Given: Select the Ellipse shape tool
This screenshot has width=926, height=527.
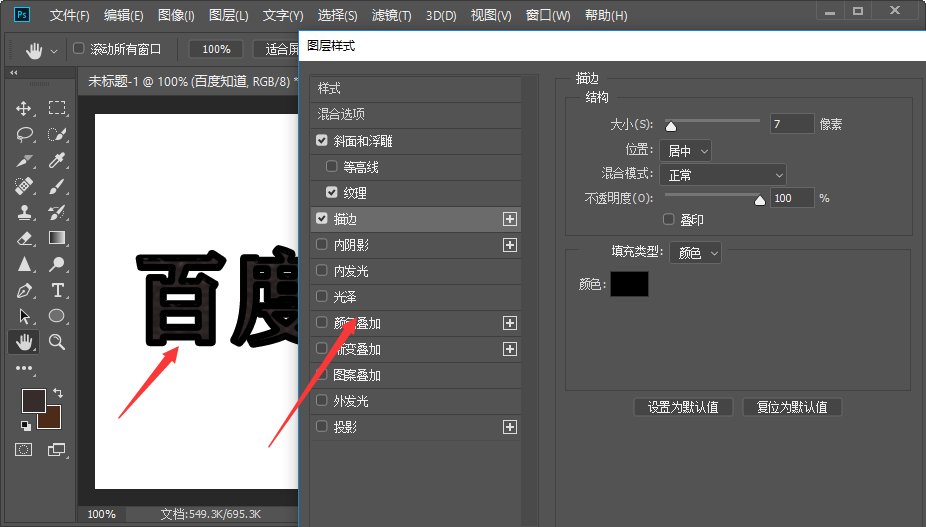Looking at the screenshot, I should [x=57, y=316].
